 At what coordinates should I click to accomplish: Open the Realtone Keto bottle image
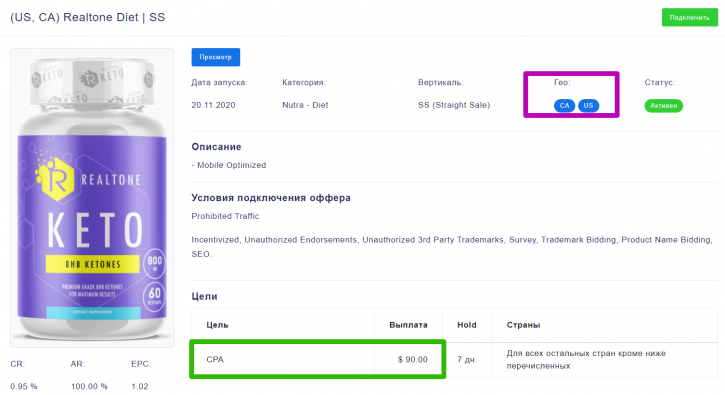pos(92,198)
